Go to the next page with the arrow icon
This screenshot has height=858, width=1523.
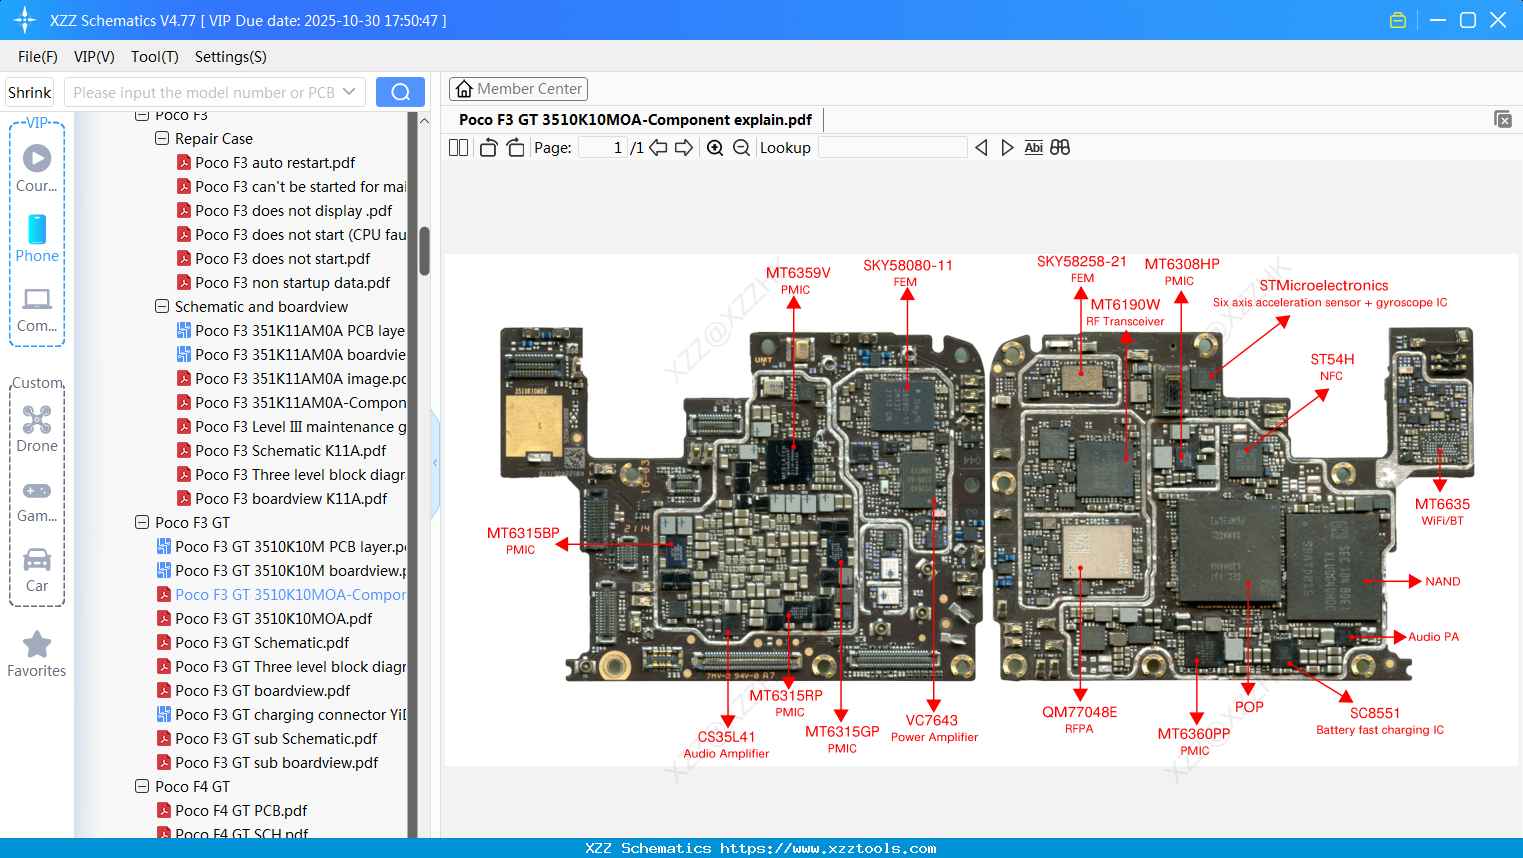pos(686,147)
